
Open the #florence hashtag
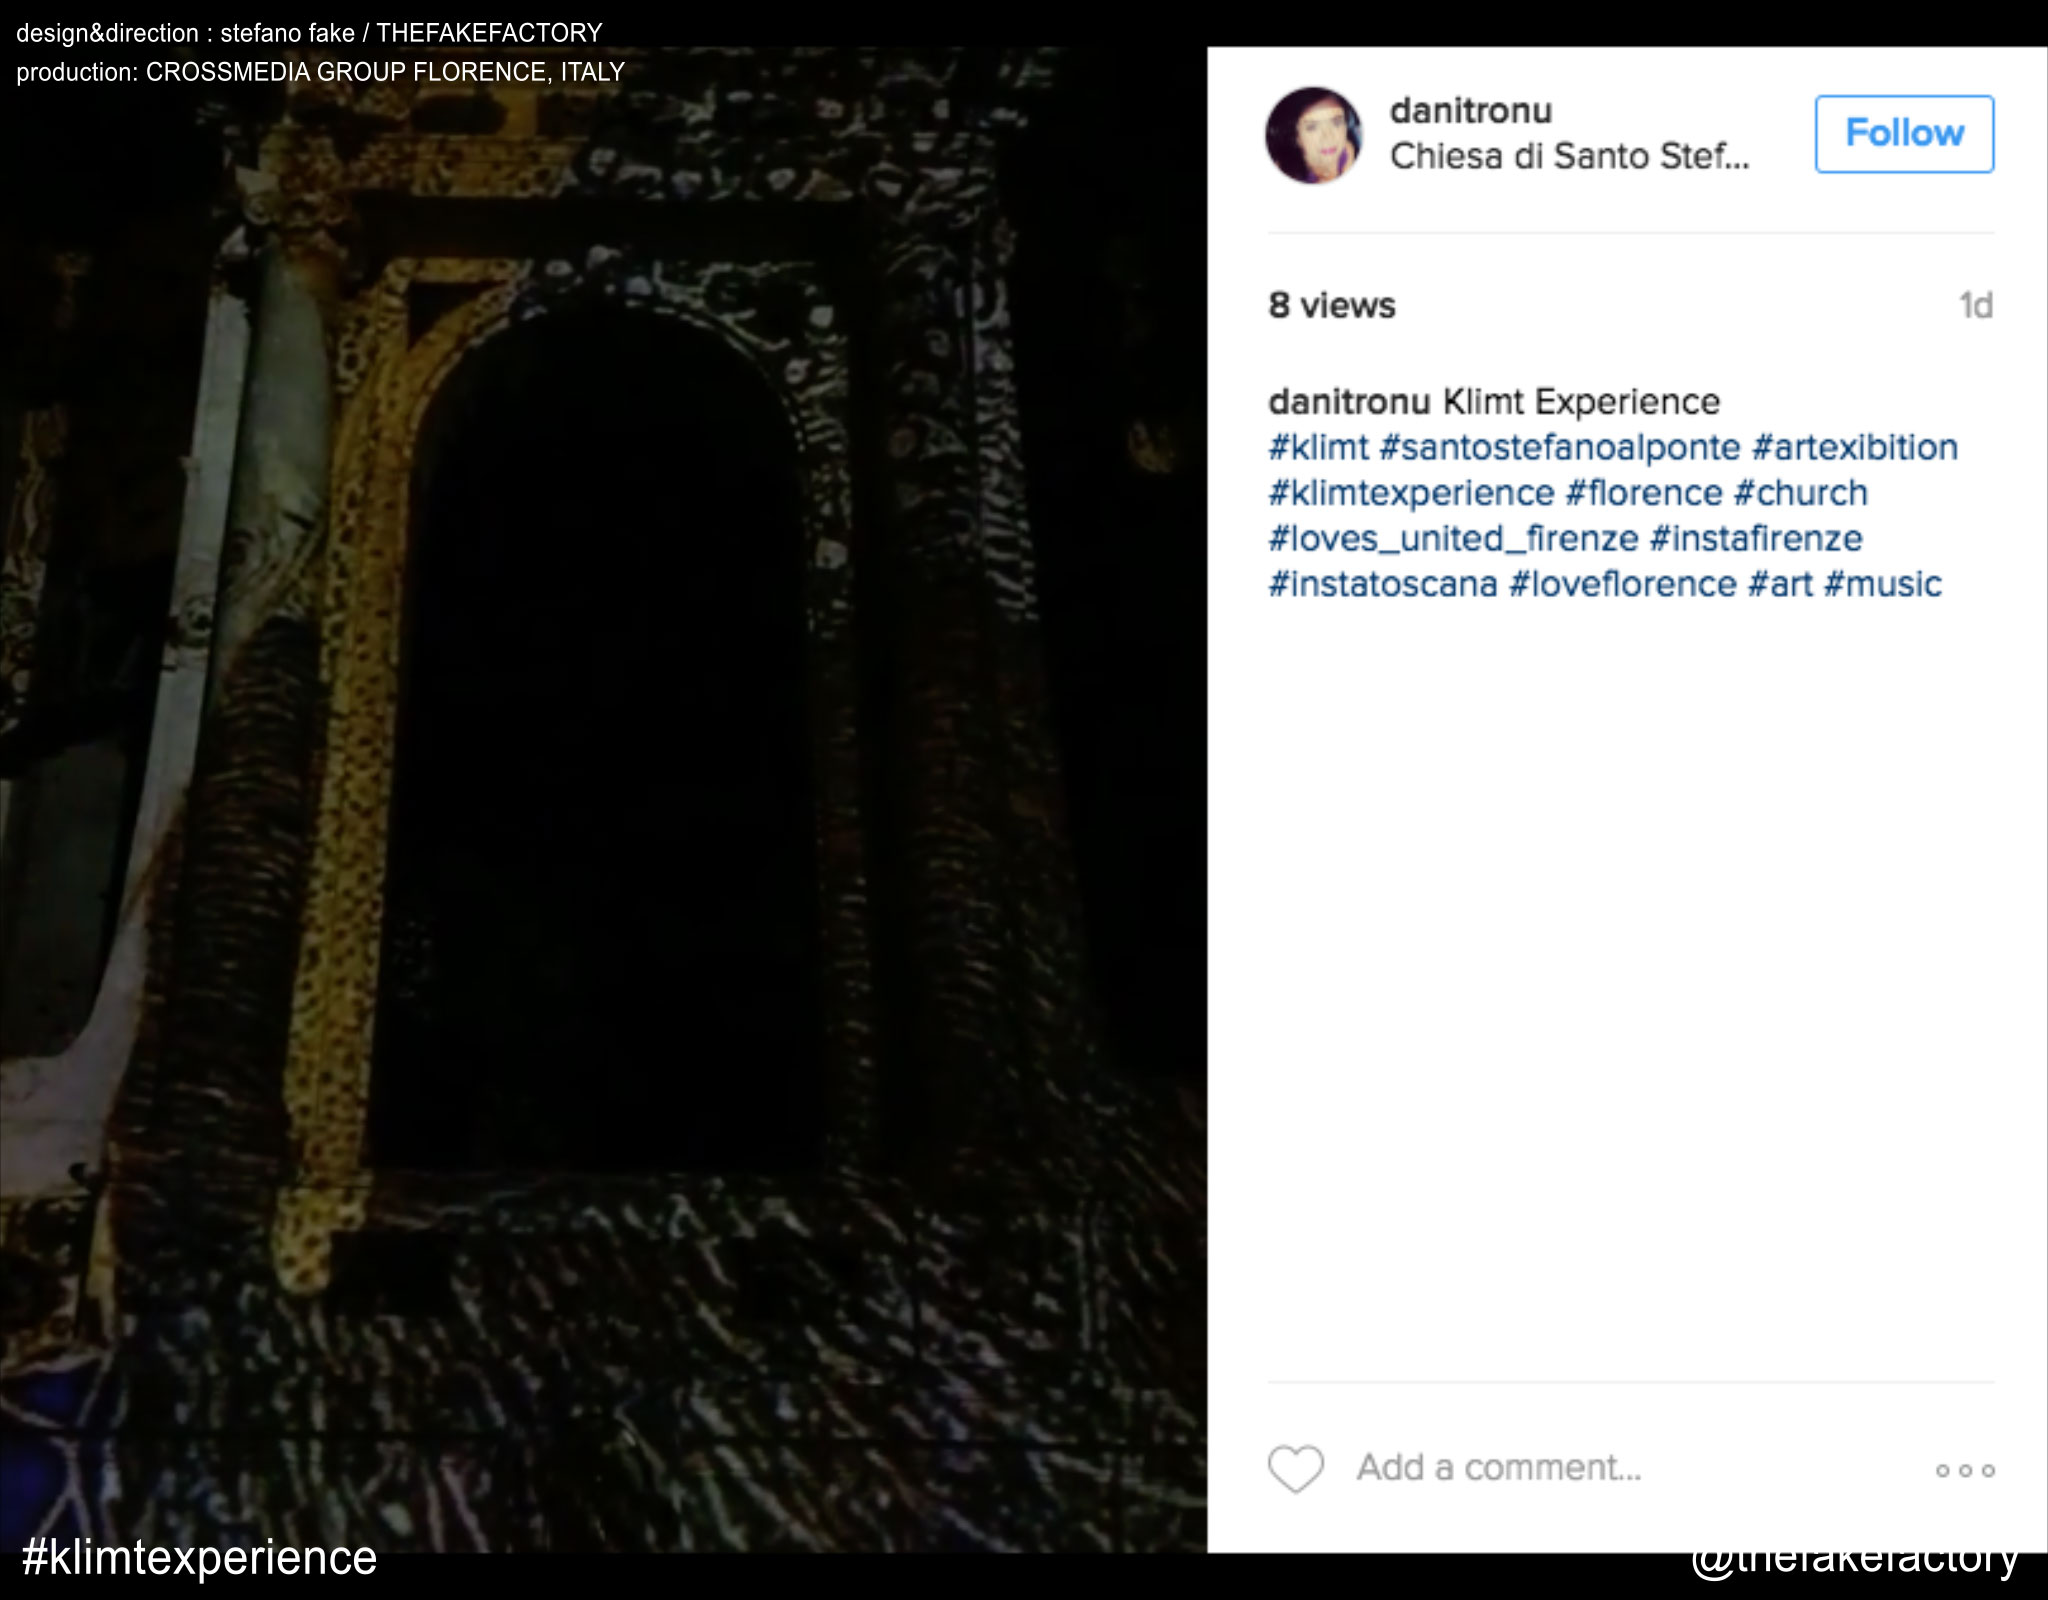coord(1644,493)
